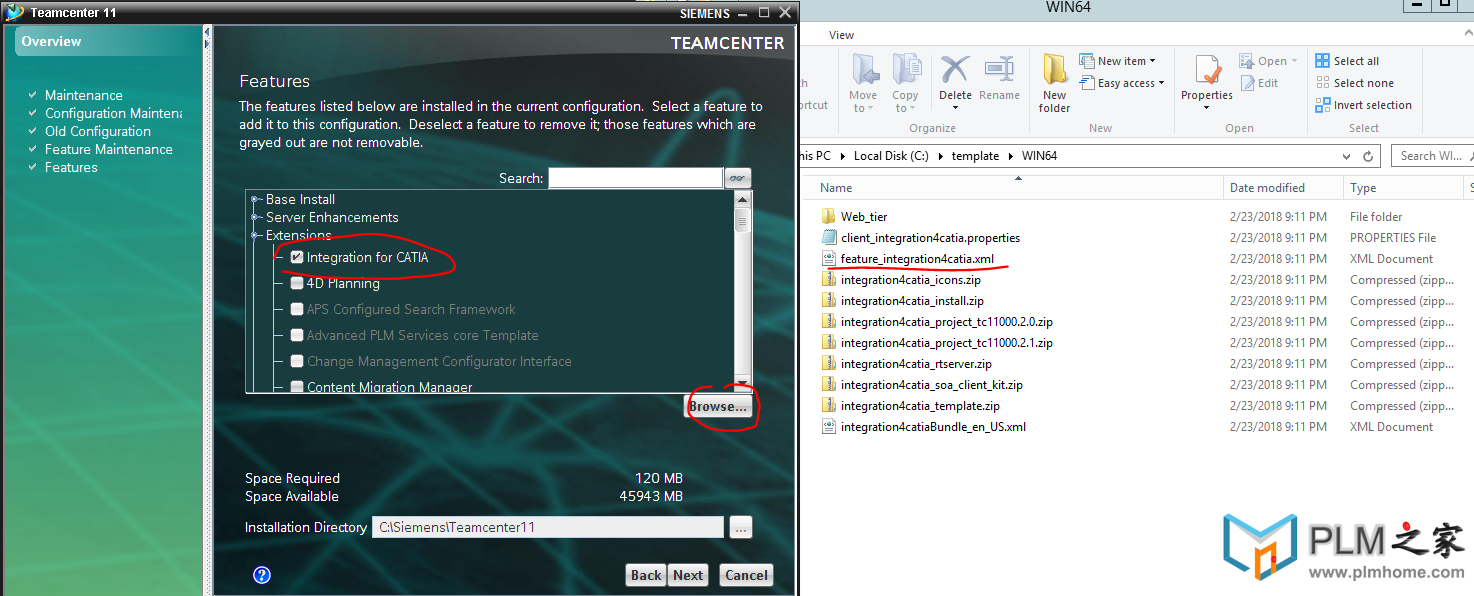Image resolution: width=1474 pixels, height=596 pixels.
Task: Collapse the Extensions tree node
Action: (x=257, y=235)
